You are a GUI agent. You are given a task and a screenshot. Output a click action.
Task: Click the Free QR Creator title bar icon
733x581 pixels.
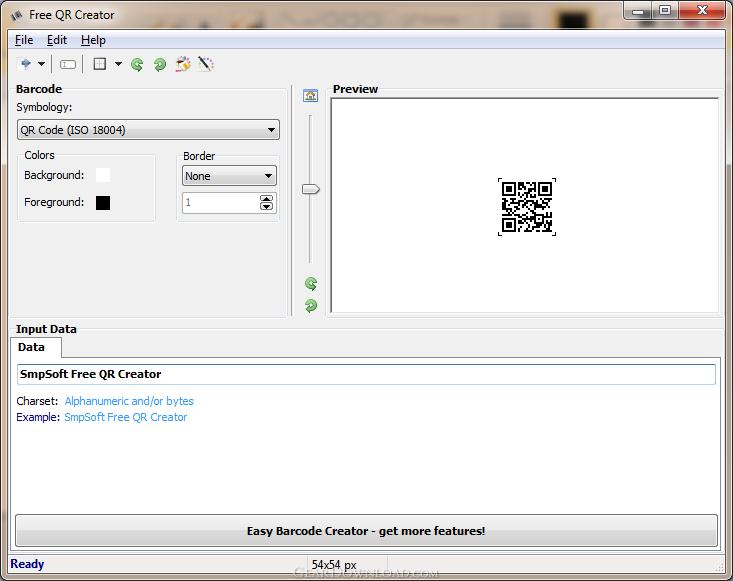click(17, 15)
